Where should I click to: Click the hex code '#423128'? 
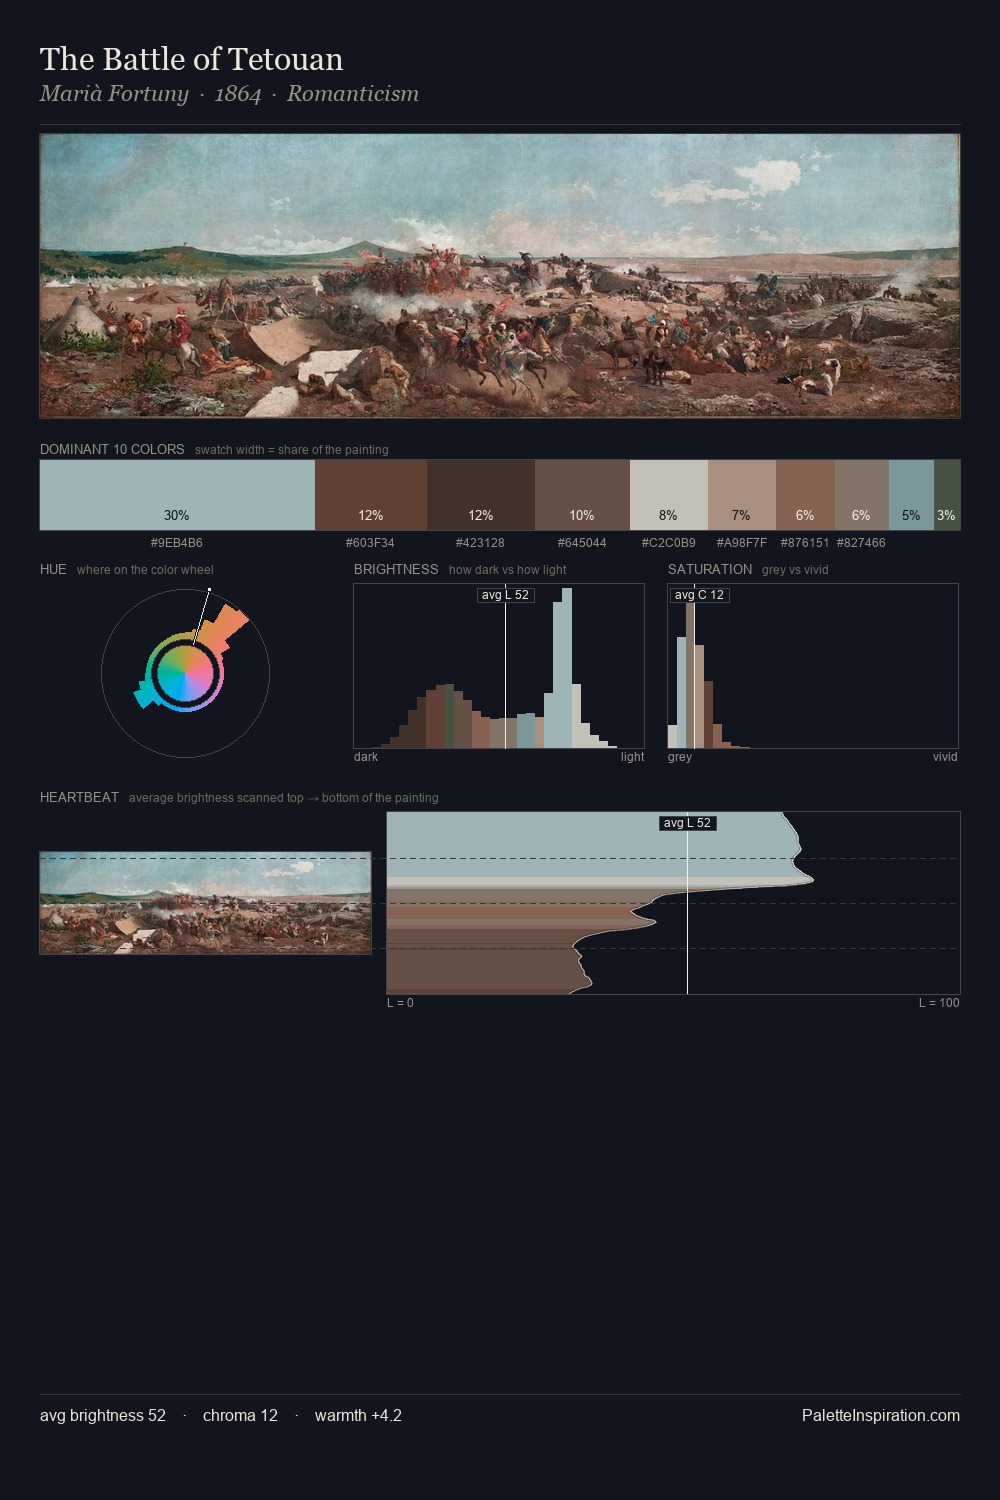(480, 543)
